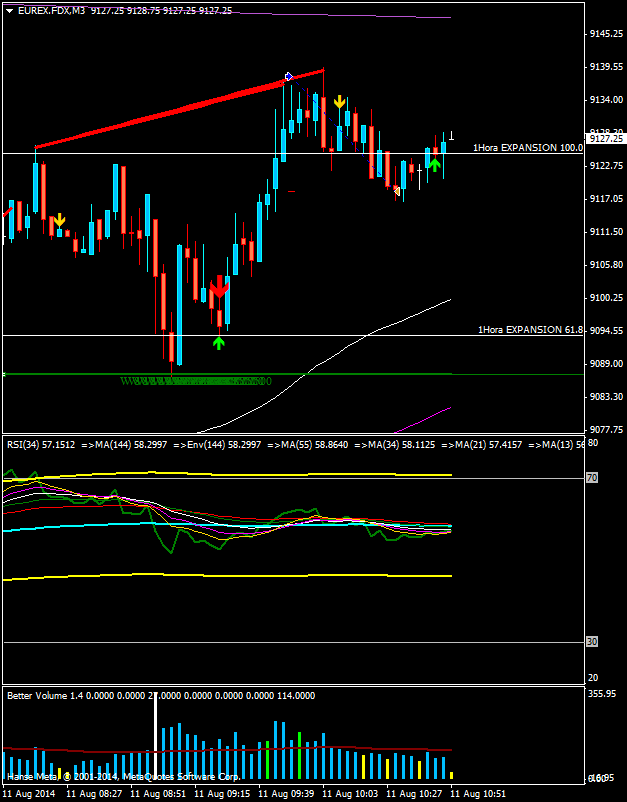Click the 1Hora EXPANSION 100.0 level label
This screenshot has width=627, height=802.
pyautogui.click(x=527, y=147)
